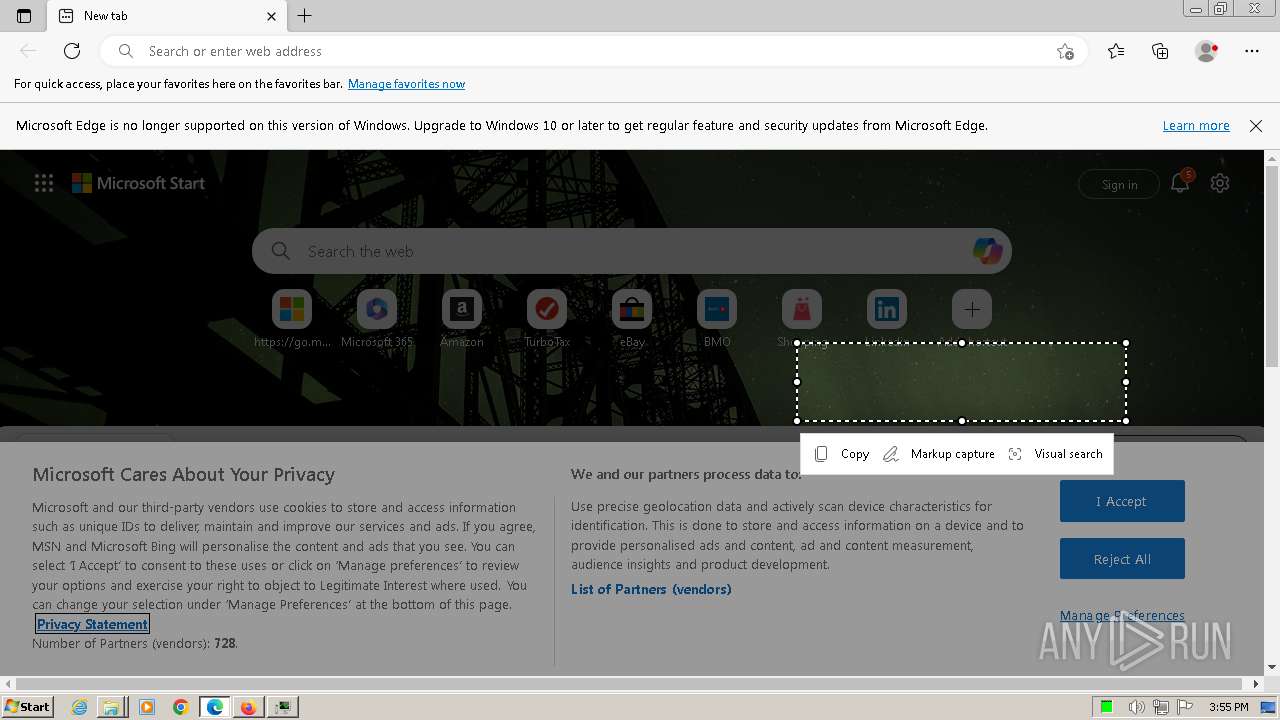Copy the screenshot selection
This screenshot has width=1280, height=720.
841,454
